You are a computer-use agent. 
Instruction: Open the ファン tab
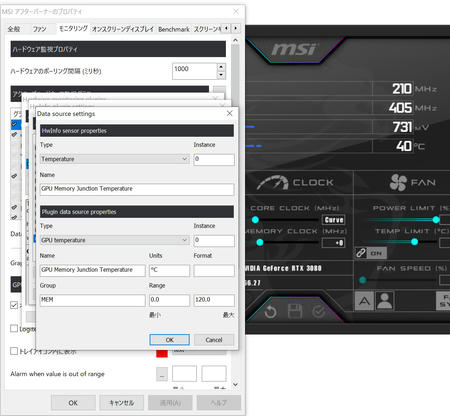(39, 29)
